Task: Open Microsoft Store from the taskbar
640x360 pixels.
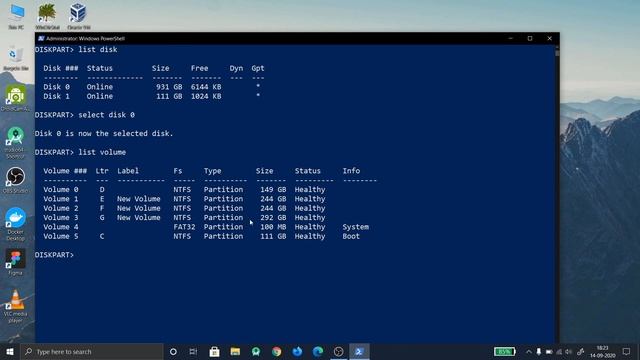Action: pos(214,351)
